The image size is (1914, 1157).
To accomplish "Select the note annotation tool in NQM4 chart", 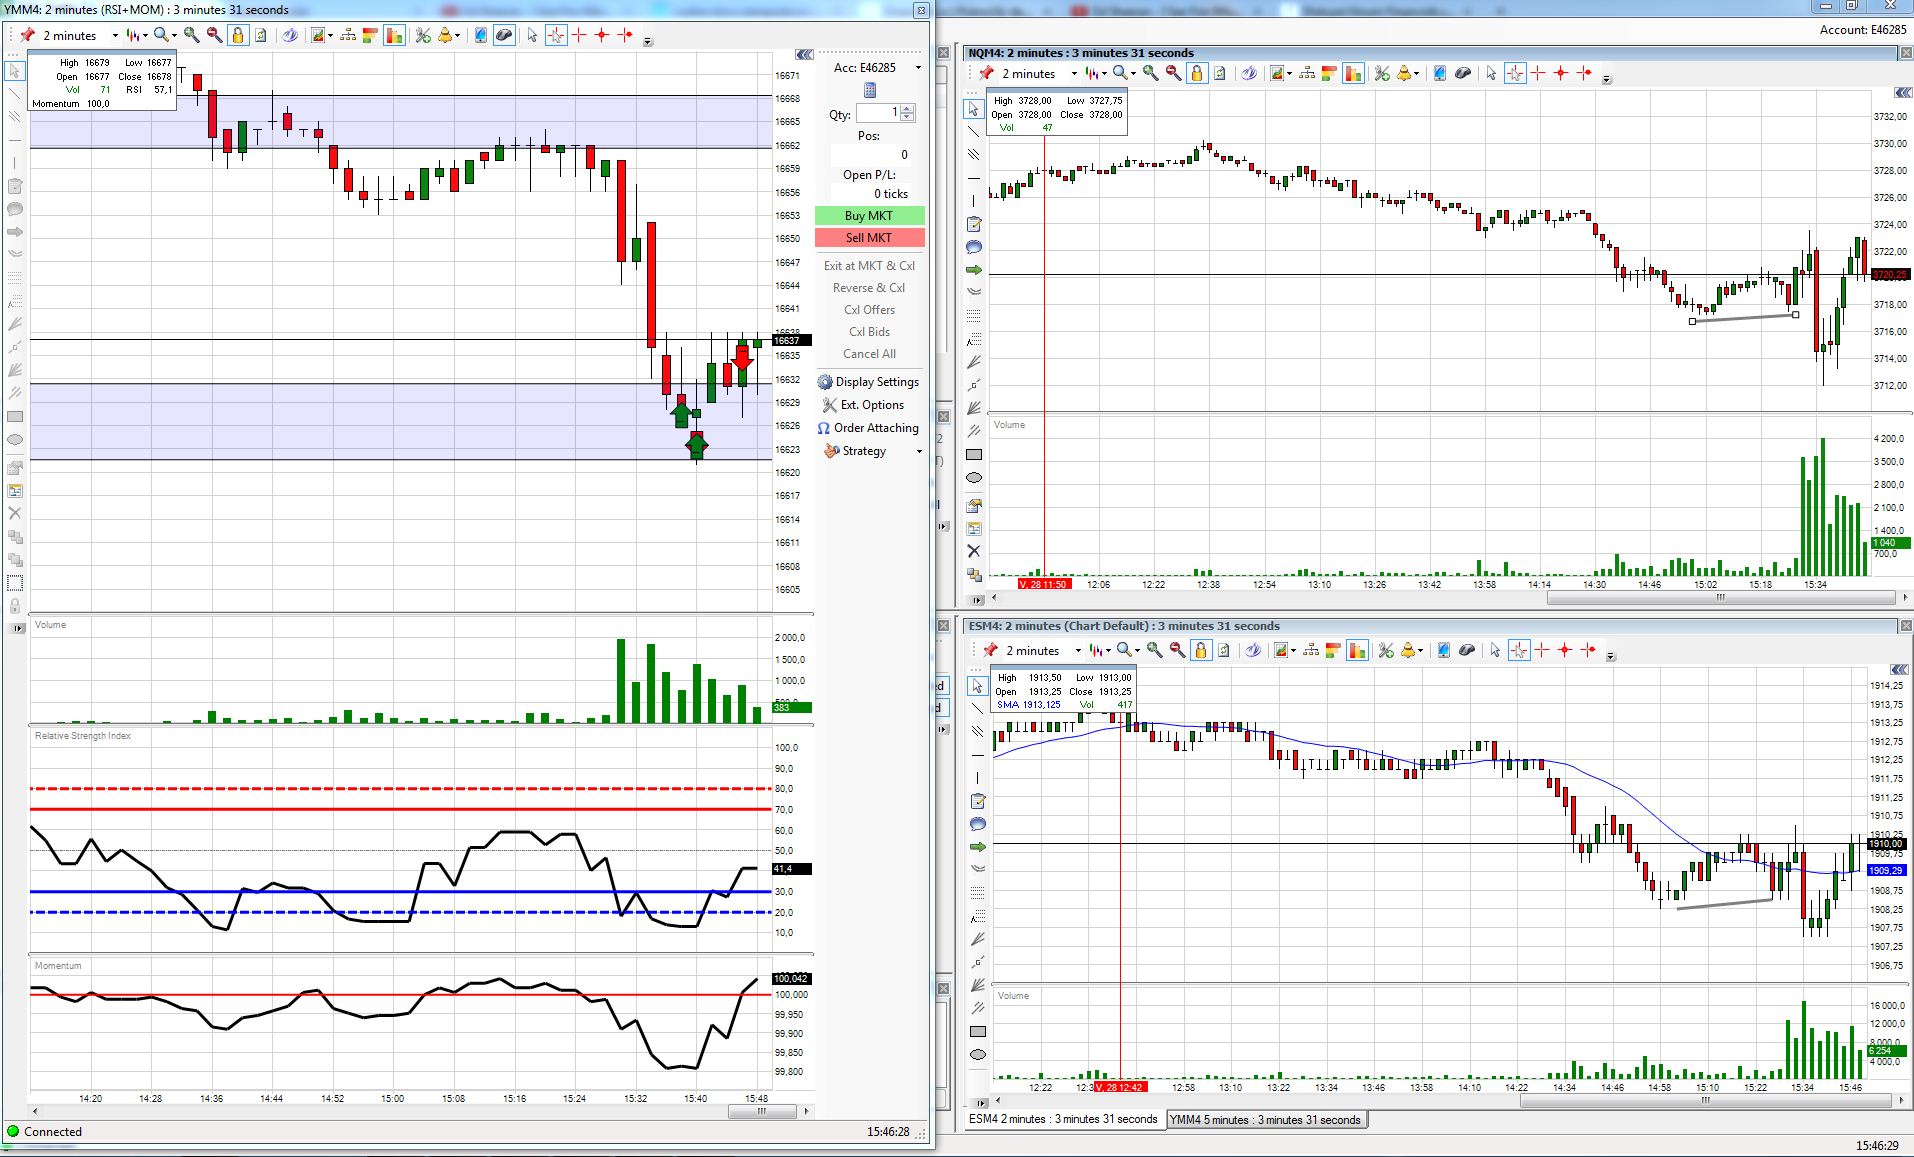I will point(974,224).
